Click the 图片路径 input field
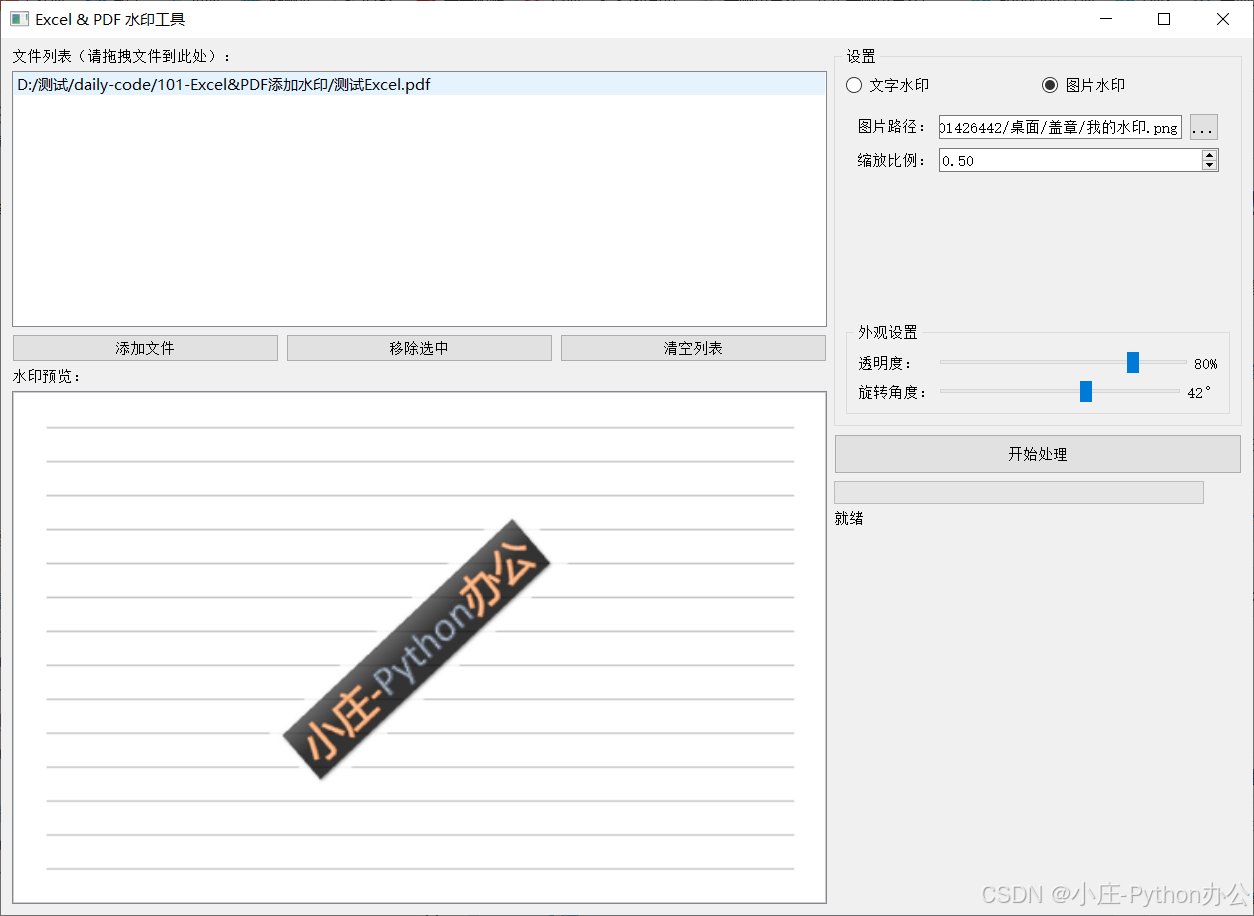Screen dimensions: 1254x916 (1060, 127)
